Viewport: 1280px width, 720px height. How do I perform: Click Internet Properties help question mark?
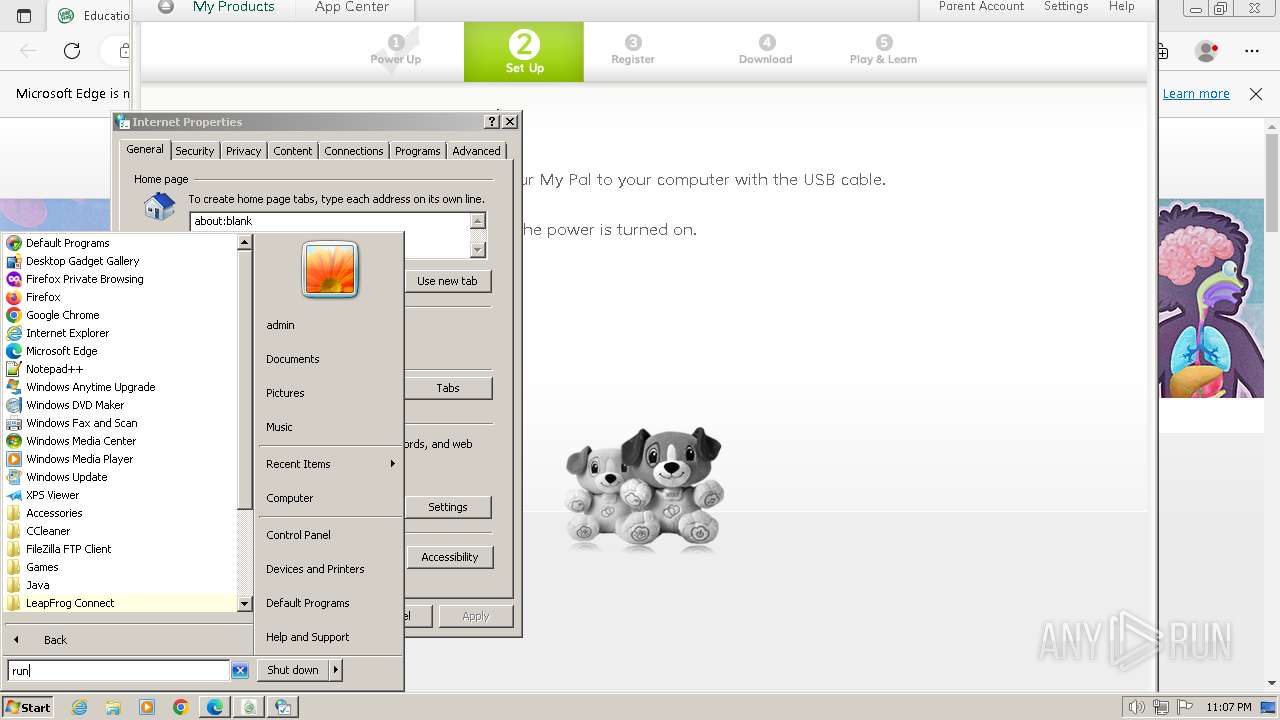pos(491,121)
